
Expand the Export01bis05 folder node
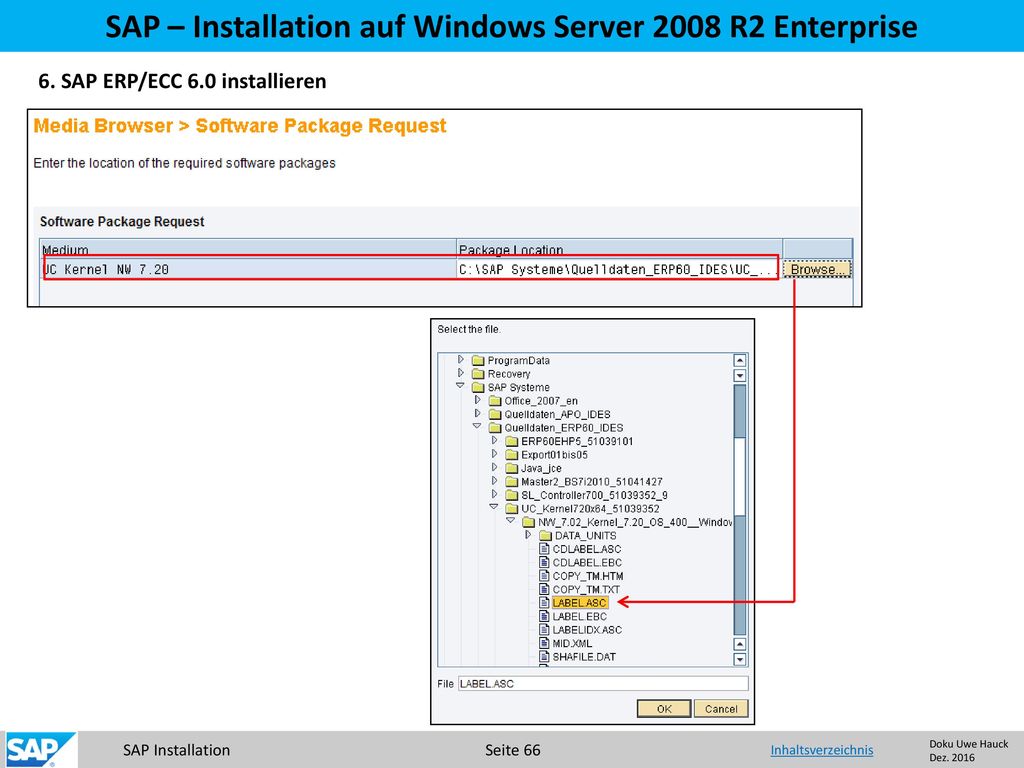[x=494, y=454]
